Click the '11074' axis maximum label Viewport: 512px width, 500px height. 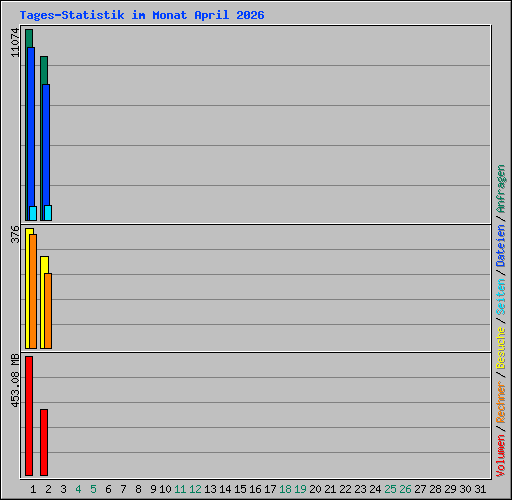tap(15, 42)
